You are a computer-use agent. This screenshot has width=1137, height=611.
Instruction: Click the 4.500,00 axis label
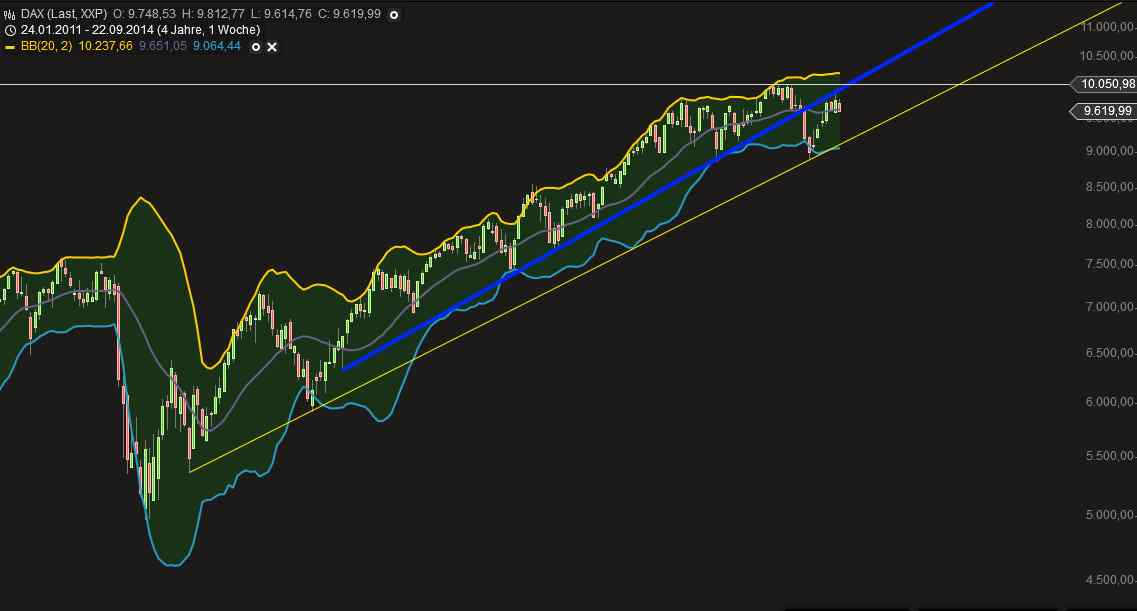coord(1110,580)
